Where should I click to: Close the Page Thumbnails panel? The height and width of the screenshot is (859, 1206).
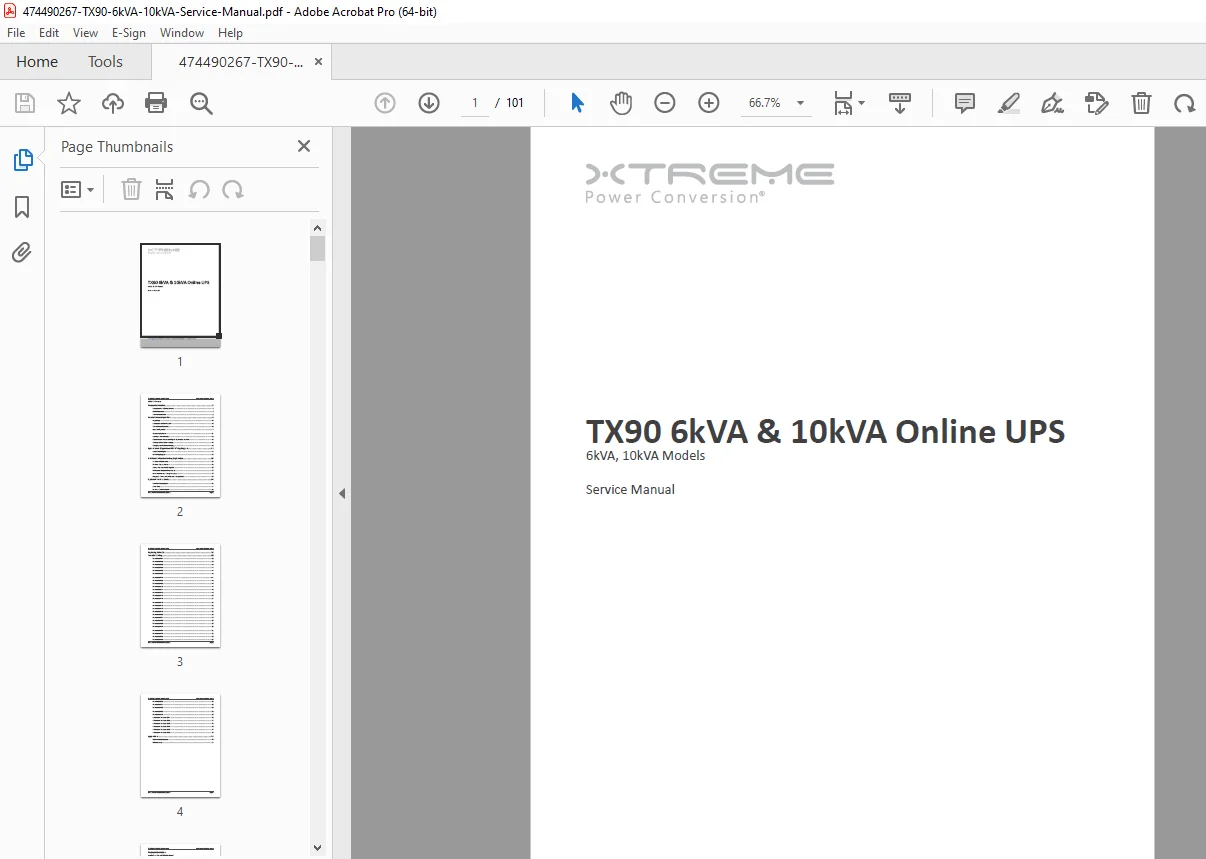pyautogui.click(x=304, y=146)
